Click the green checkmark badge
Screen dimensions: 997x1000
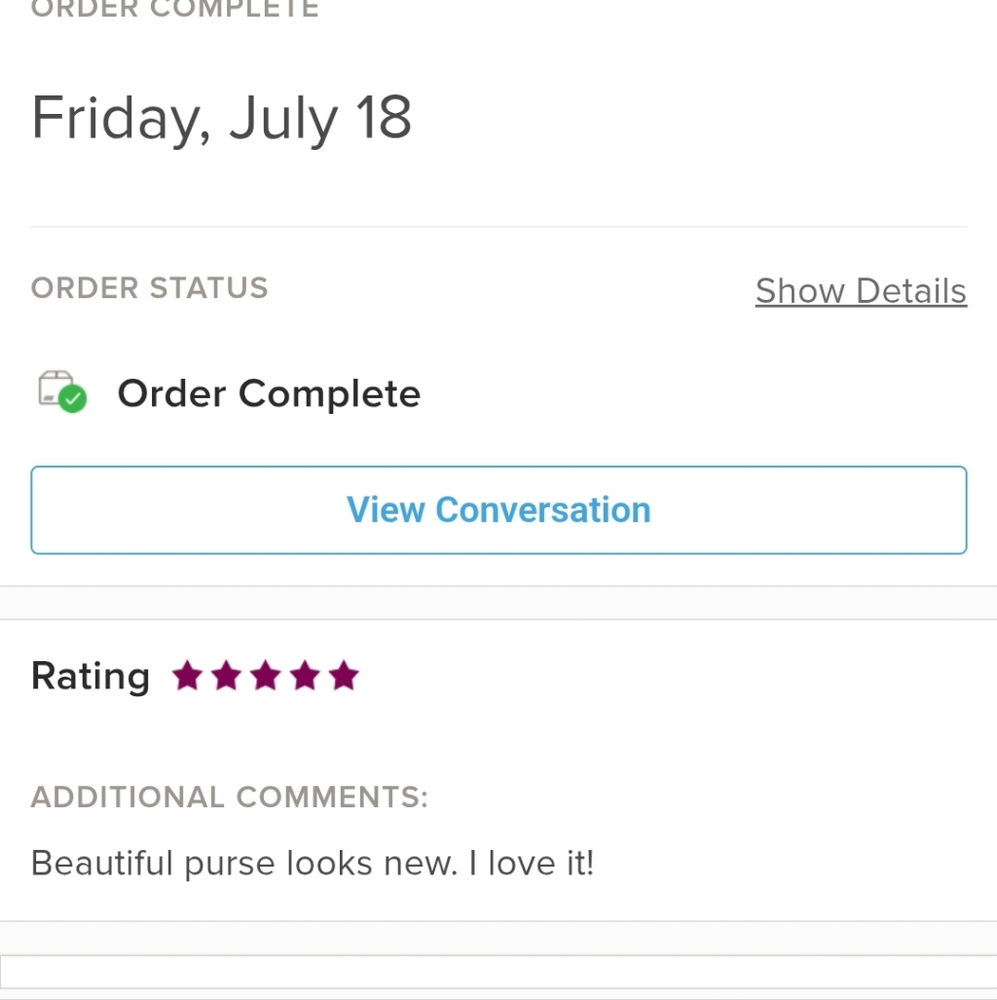73,399
